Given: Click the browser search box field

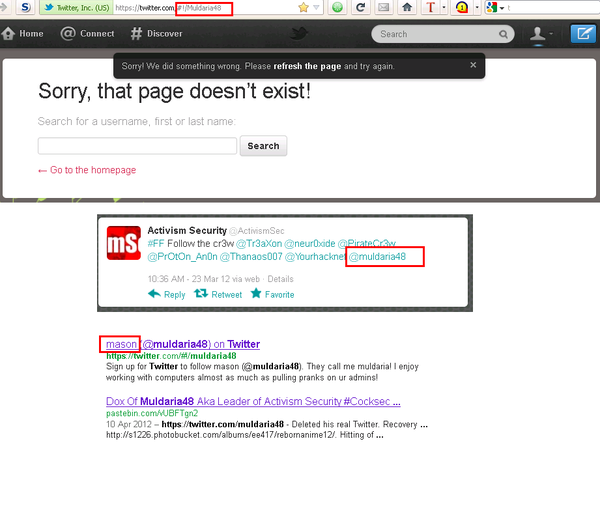Looking at the screenshot, I should [553, 7].
